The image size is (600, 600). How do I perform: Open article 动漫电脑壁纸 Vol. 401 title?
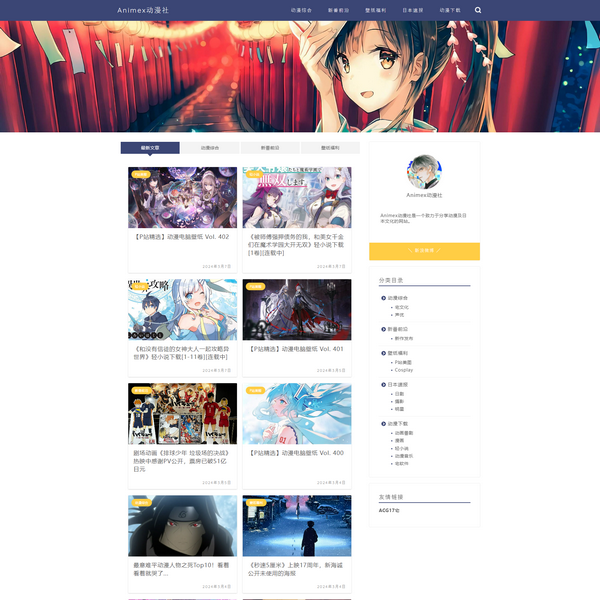click(296, 349)
